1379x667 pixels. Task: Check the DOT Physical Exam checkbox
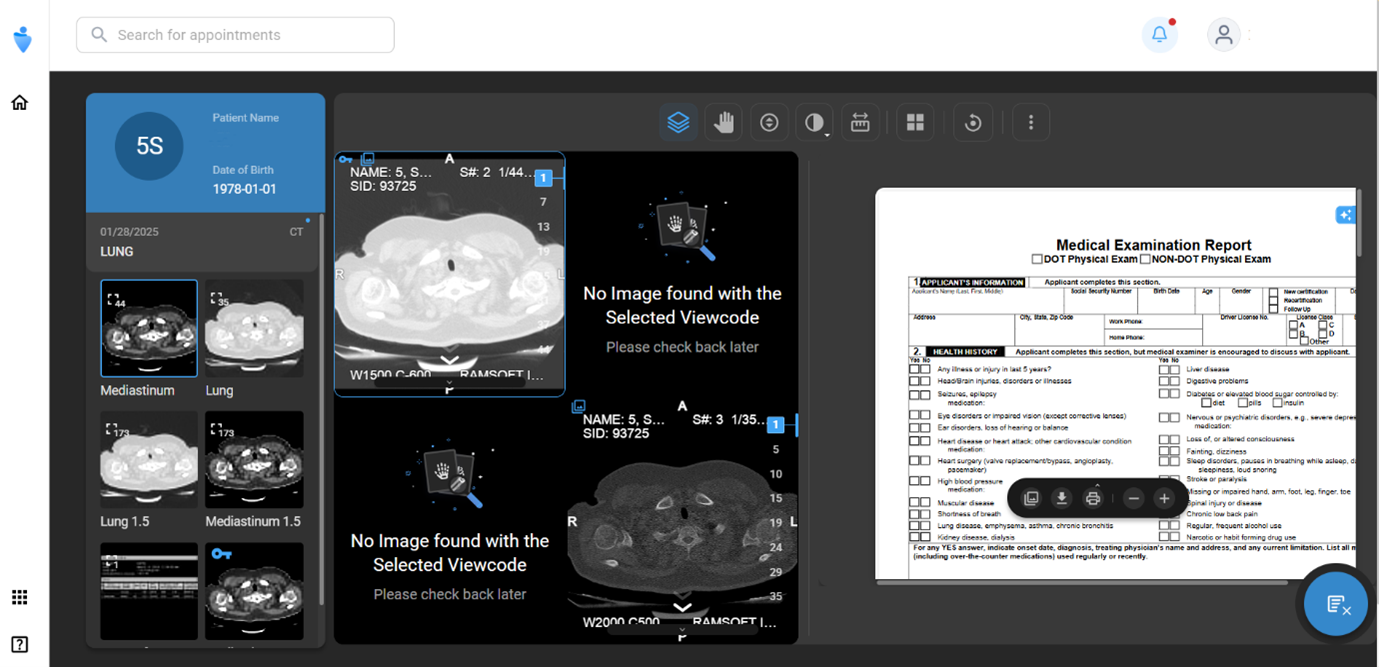(x=1037, y=259)
